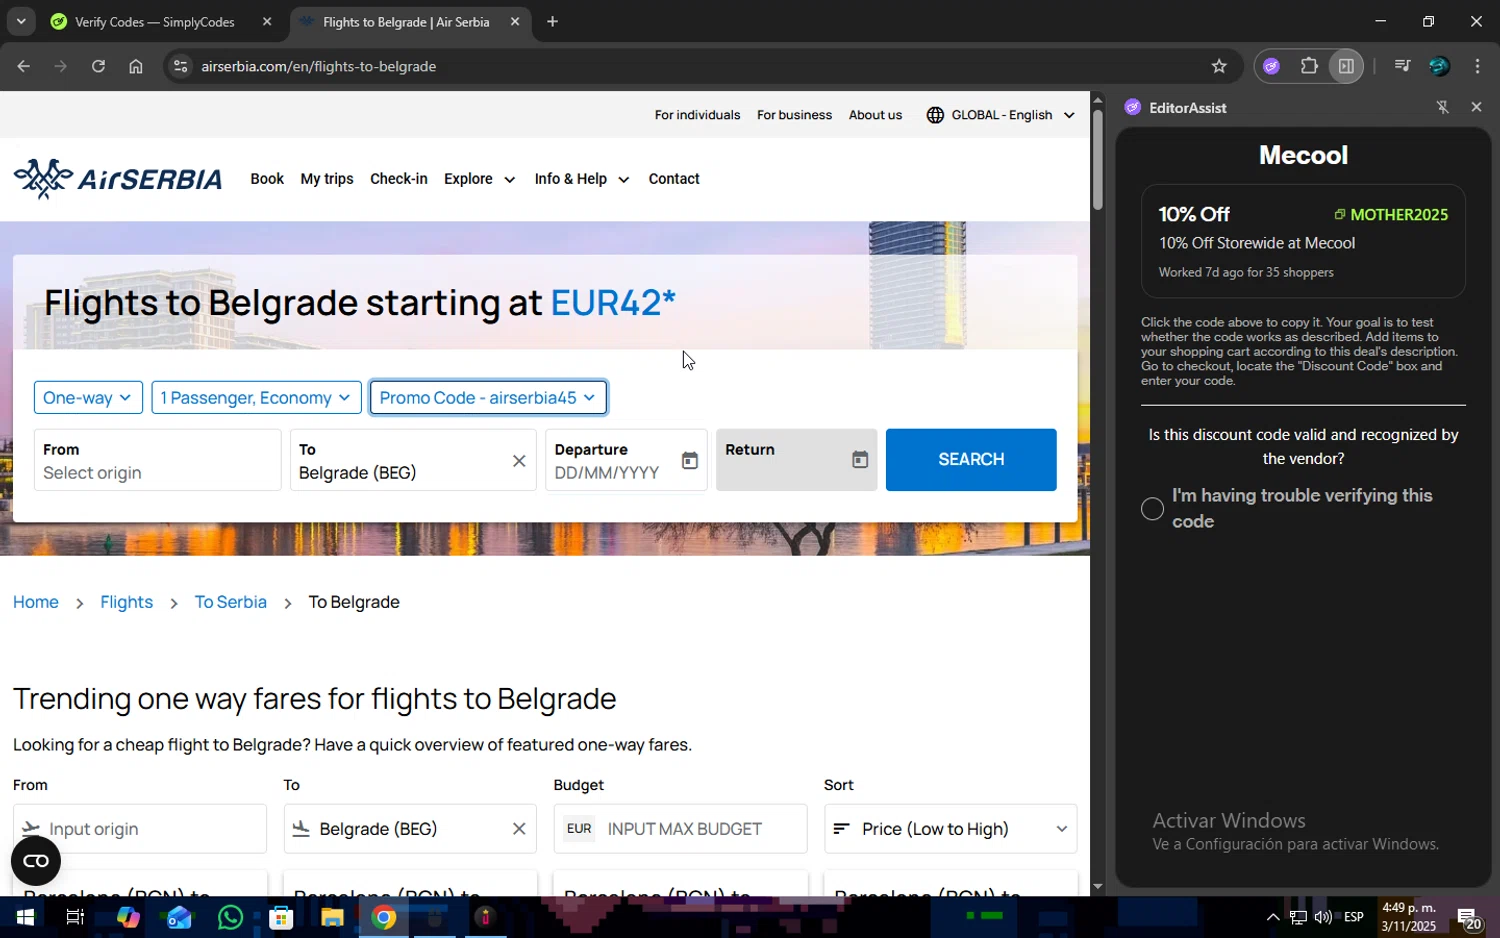The width and height of the screenshot is (1500, 938).
Task: Close the EditorAssist side panel
Action: pyautogui.click(x=1476, y=107)
